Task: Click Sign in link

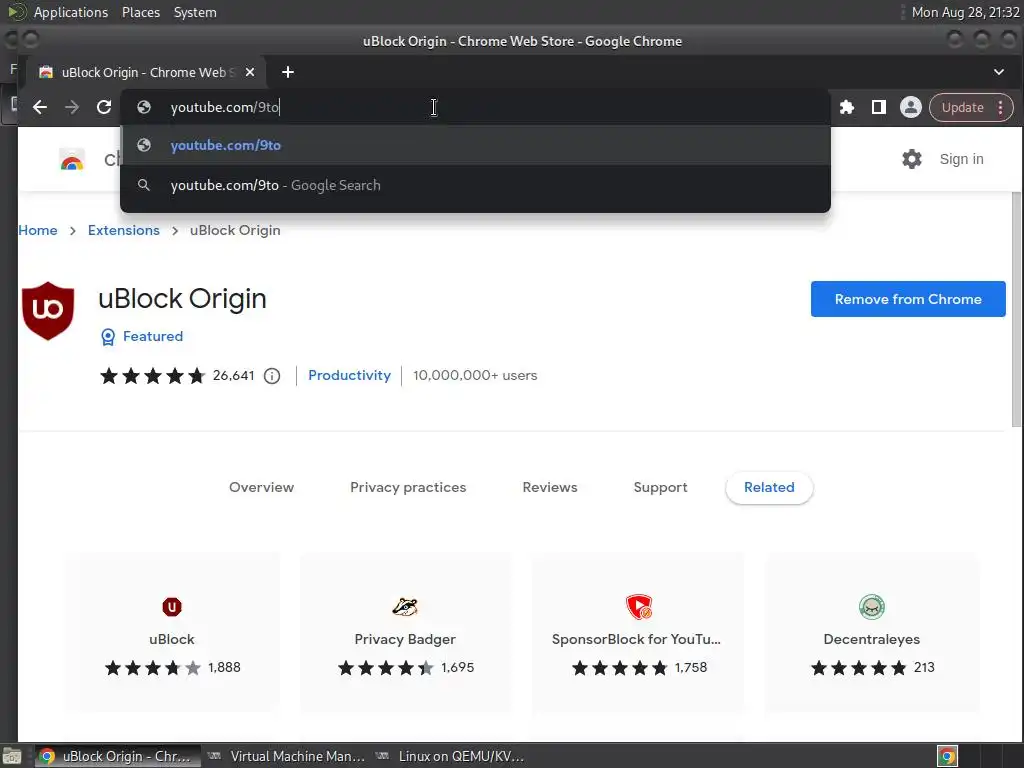Action: (x=961, y=159)
